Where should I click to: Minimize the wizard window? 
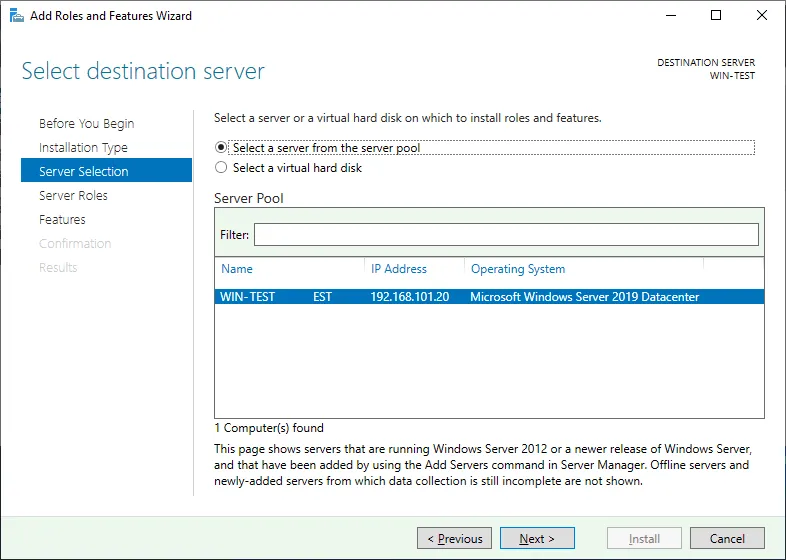669,16
